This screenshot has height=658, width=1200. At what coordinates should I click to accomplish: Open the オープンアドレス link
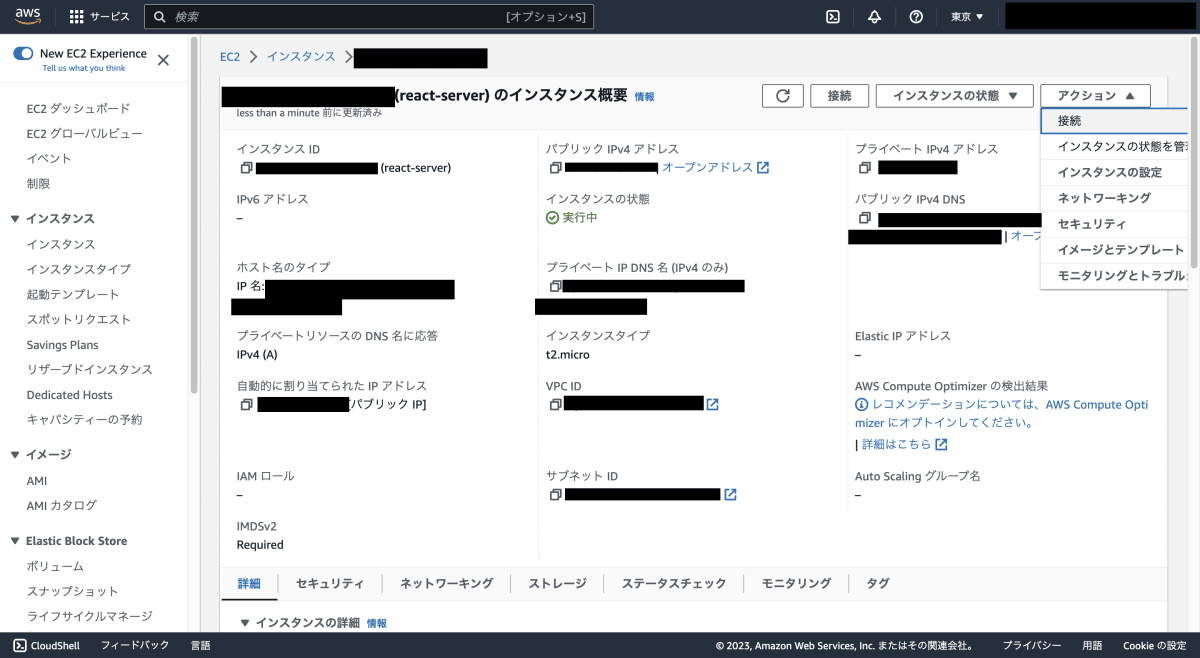pos(715,168)
